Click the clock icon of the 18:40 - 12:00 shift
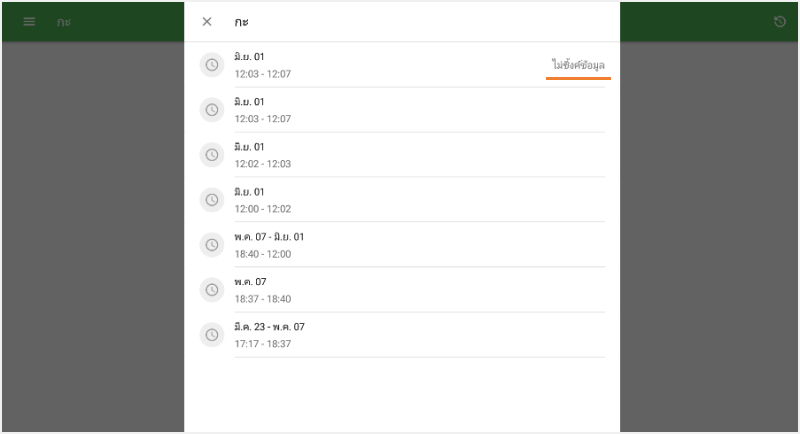The width and height of the screenshot is (800, 434). tap(211, 245)
